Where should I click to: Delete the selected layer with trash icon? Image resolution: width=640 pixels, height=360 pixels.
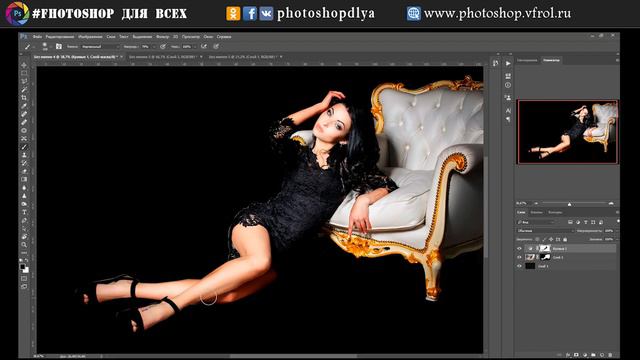[x=610, y=355]
